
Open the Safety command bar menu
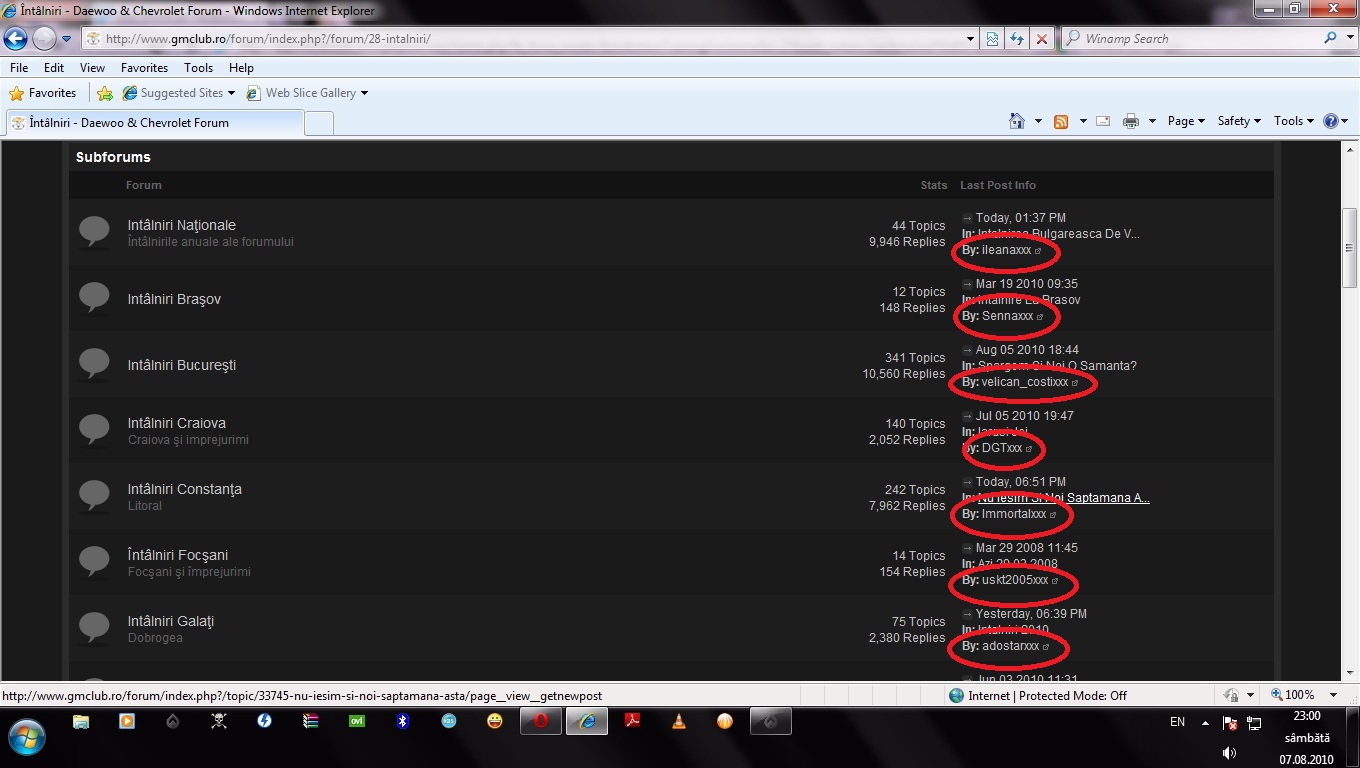pyautogui.click(x=1239, y=121)
